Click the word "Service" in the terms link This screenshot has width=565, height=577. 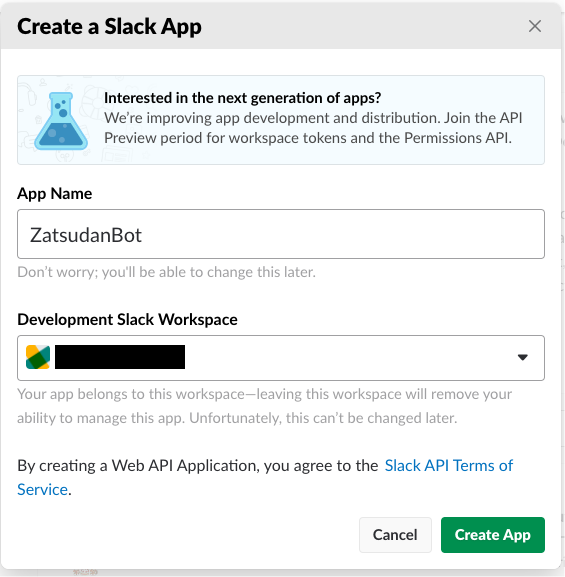pyautogui.click(x=42, y=490)
